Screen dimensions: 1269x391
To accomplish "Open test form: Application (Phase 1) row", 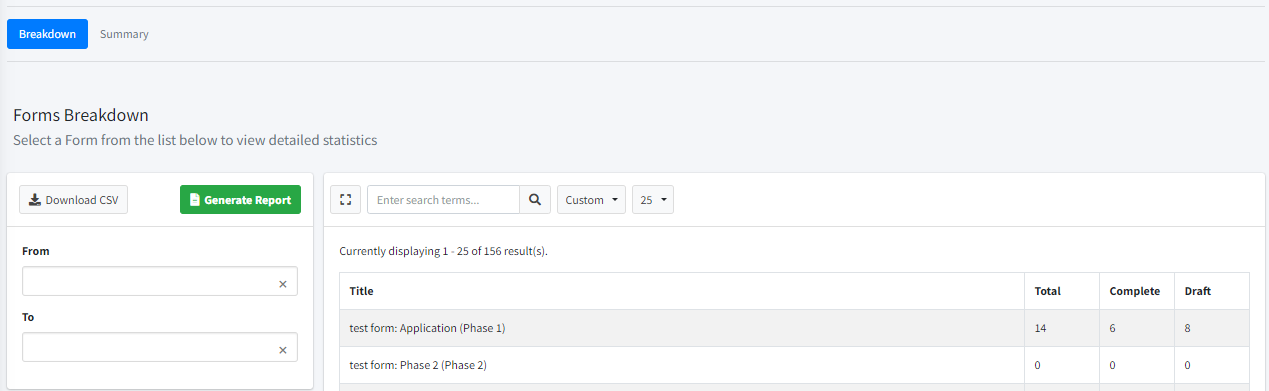I will pos(794,328).
